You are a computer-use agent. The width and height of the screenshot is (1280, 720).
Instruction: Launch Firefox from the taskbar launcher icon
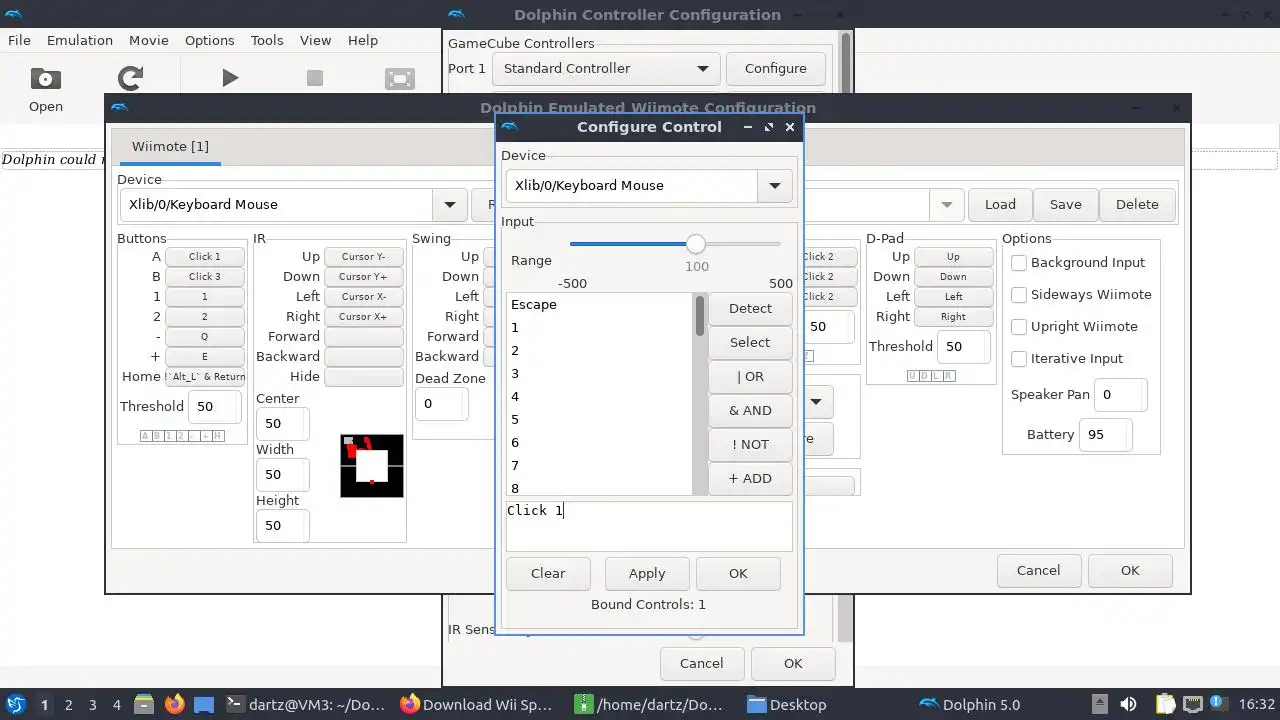[x=174, y=704]
